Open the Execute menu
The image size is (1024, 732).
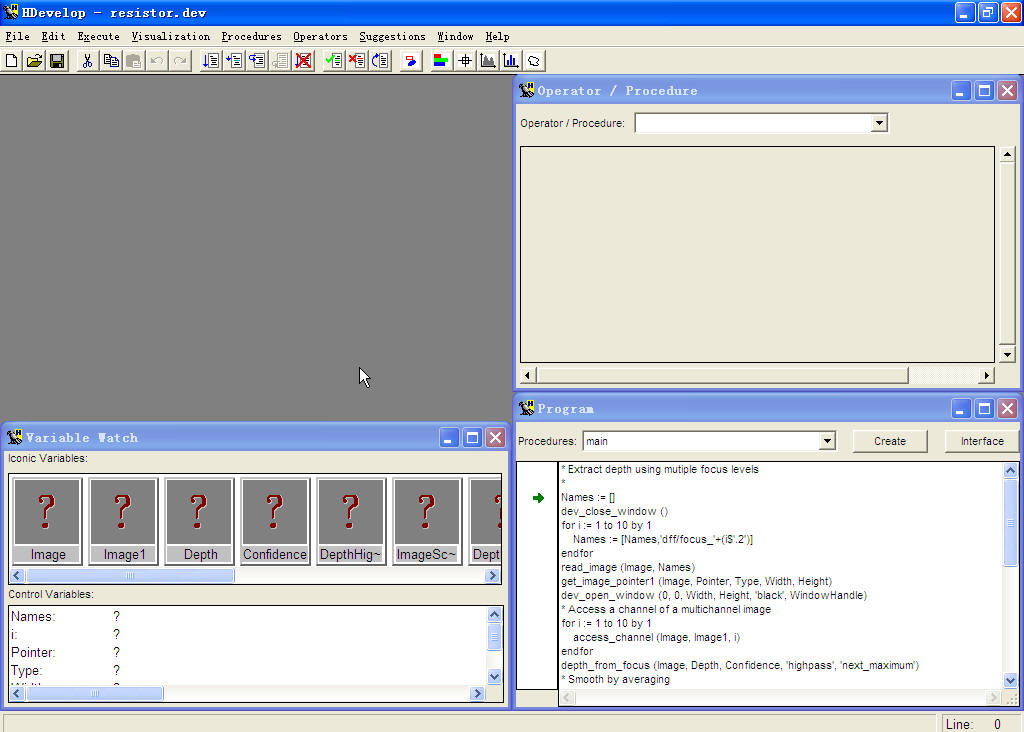pyautogui.click(x=99, y=37)
